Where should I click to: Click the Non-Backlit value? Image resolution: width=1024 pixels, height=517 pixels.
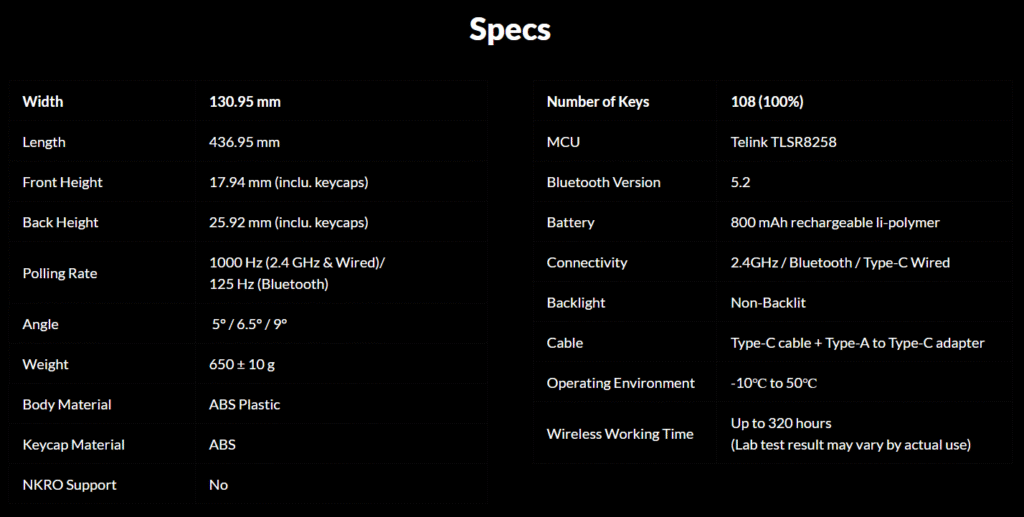(768, 302)
